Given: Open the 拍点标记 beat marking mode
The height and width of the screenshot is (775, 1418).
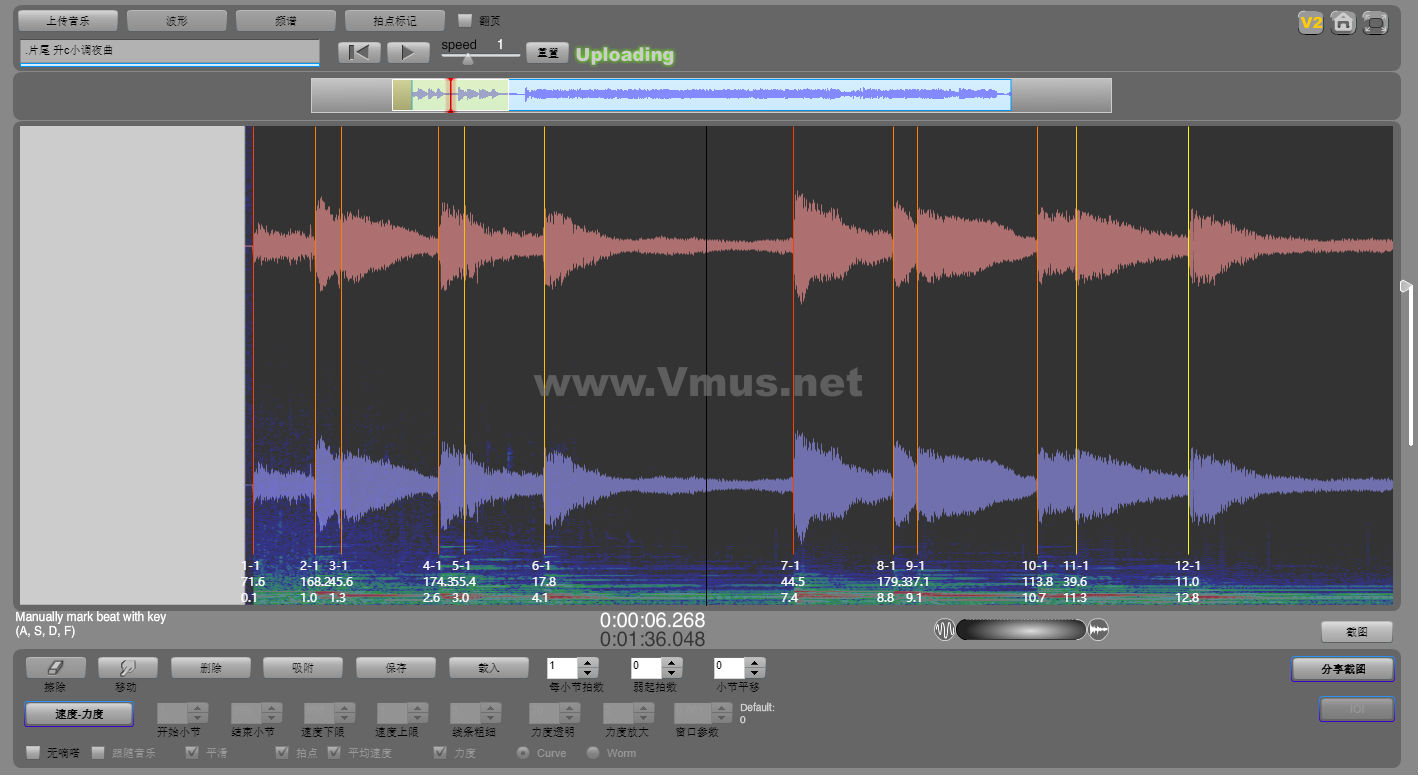Looking at the screenshot, I should [x=394, y=20].
